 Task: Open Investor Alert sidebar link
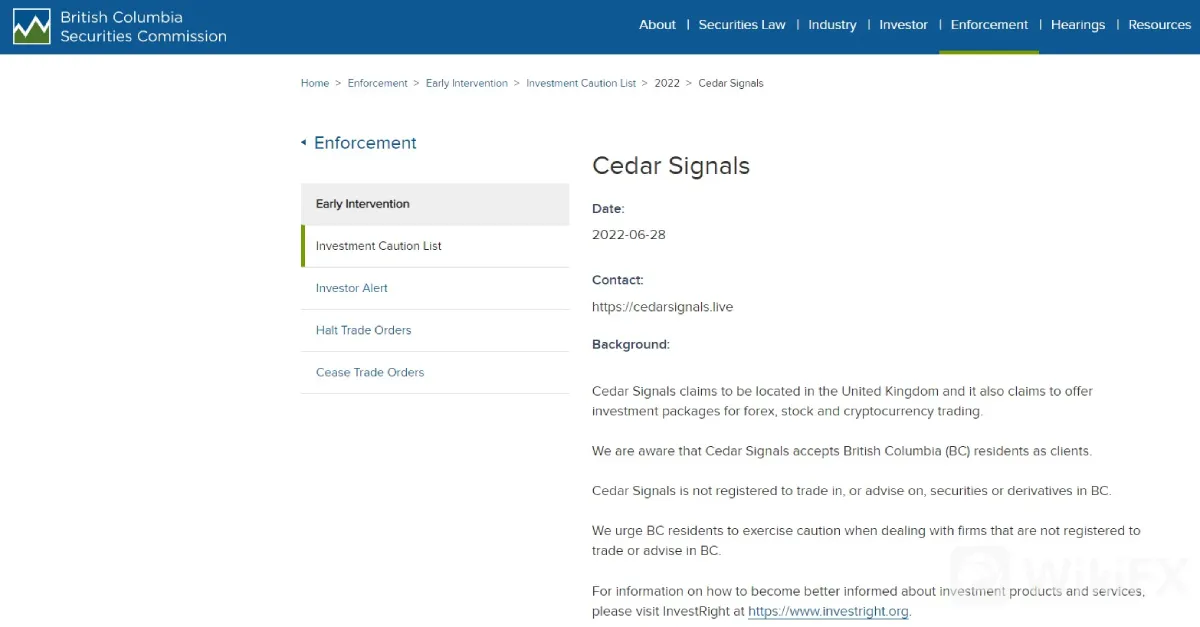pos(435,288)
